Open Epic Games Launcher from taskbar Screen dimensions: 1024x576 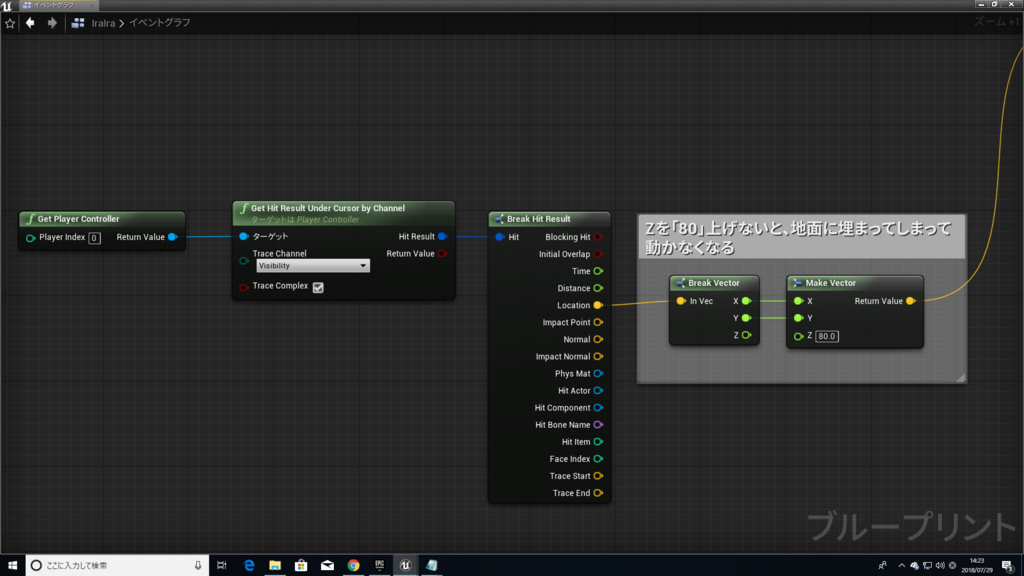[x=379, y=565]
